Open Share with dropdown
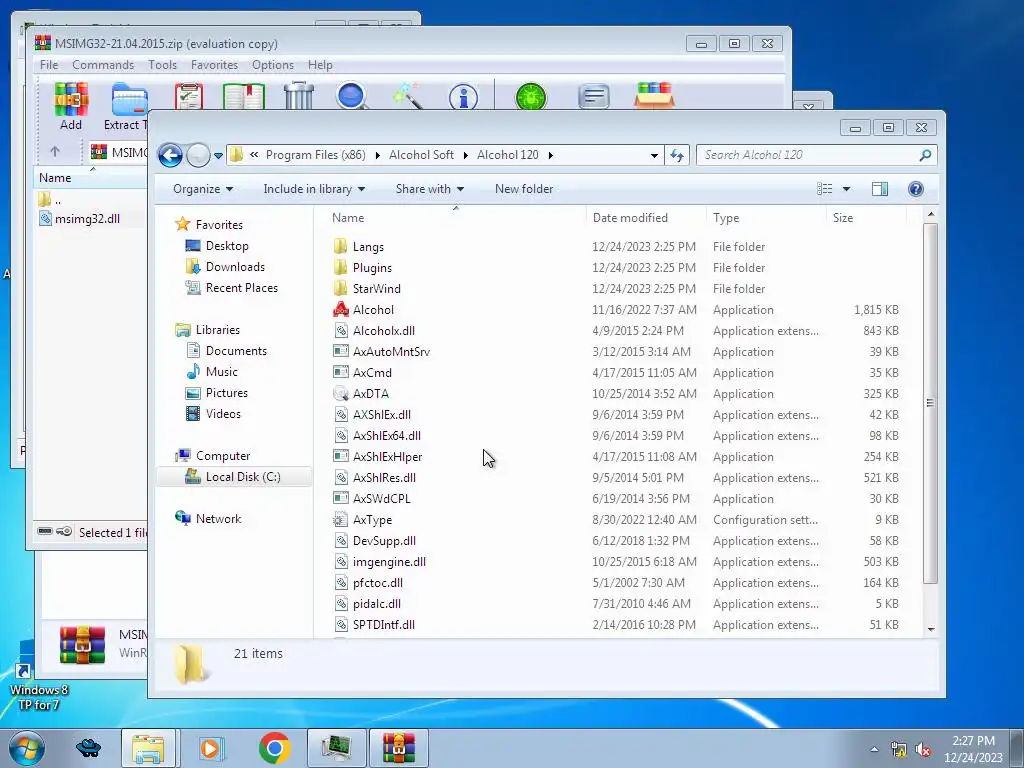Screen dimensions: 1024x768 [x=430, y=189]
